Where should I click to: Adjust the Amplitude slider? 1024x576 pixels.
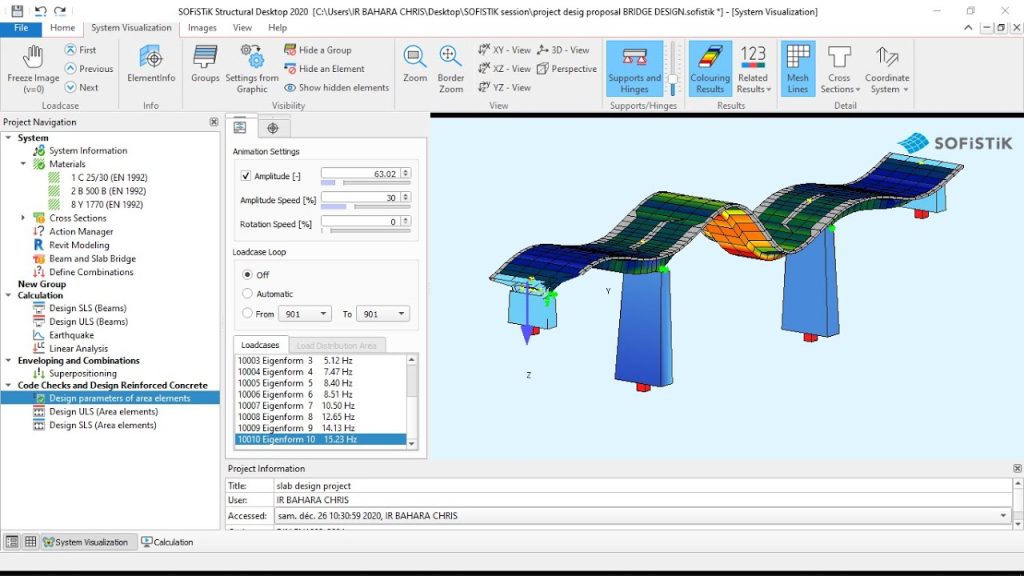366,184
